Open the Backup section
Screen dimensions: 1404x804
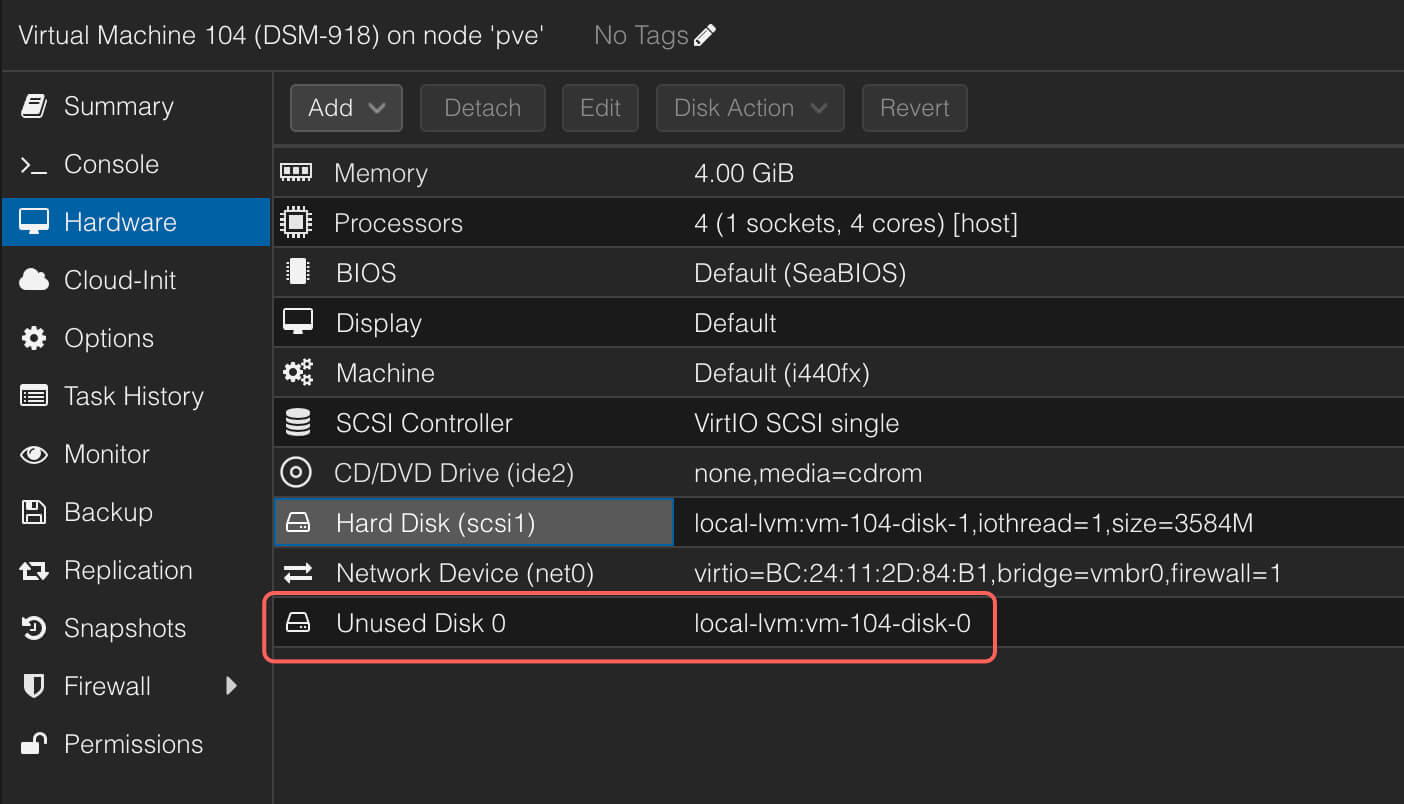108,512
